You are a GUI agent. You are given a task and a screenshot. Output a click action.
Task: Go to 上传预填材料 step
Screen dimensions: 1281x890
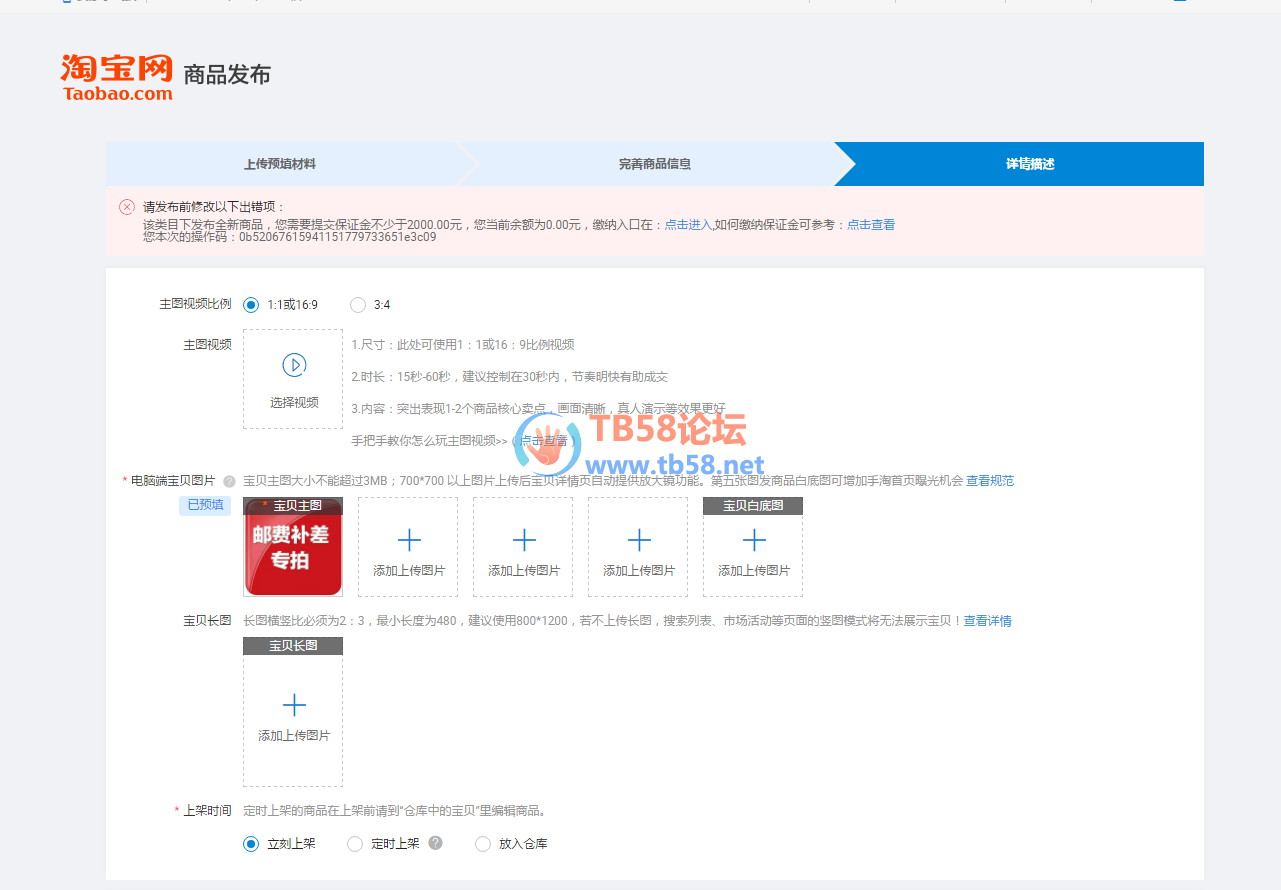click(280, 164)
